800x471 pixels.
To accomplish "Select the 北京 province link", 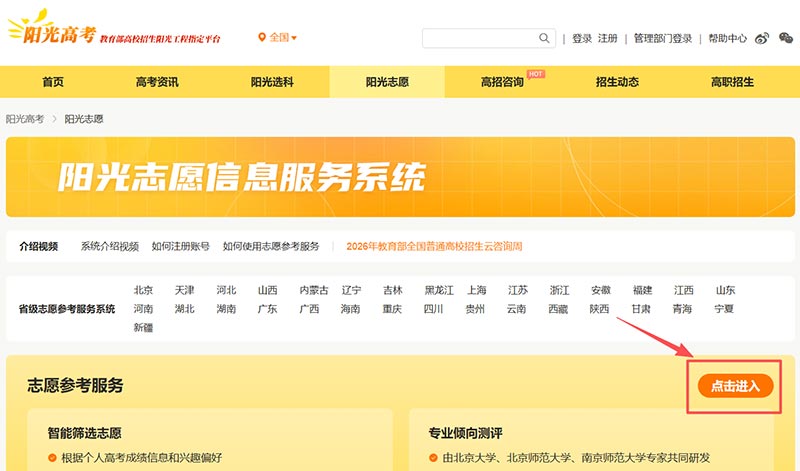I will tap(143, 290).
